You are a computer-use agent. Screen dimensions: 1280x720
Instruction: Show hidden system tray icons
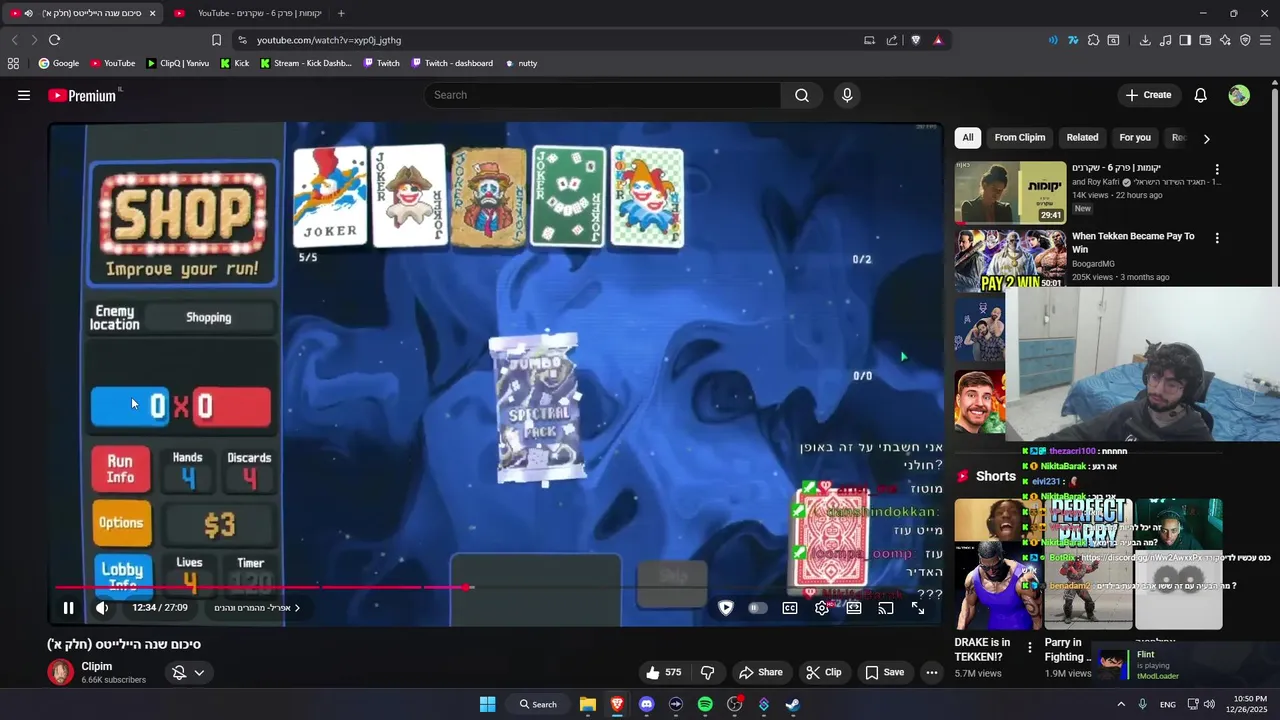[1120, 704]
